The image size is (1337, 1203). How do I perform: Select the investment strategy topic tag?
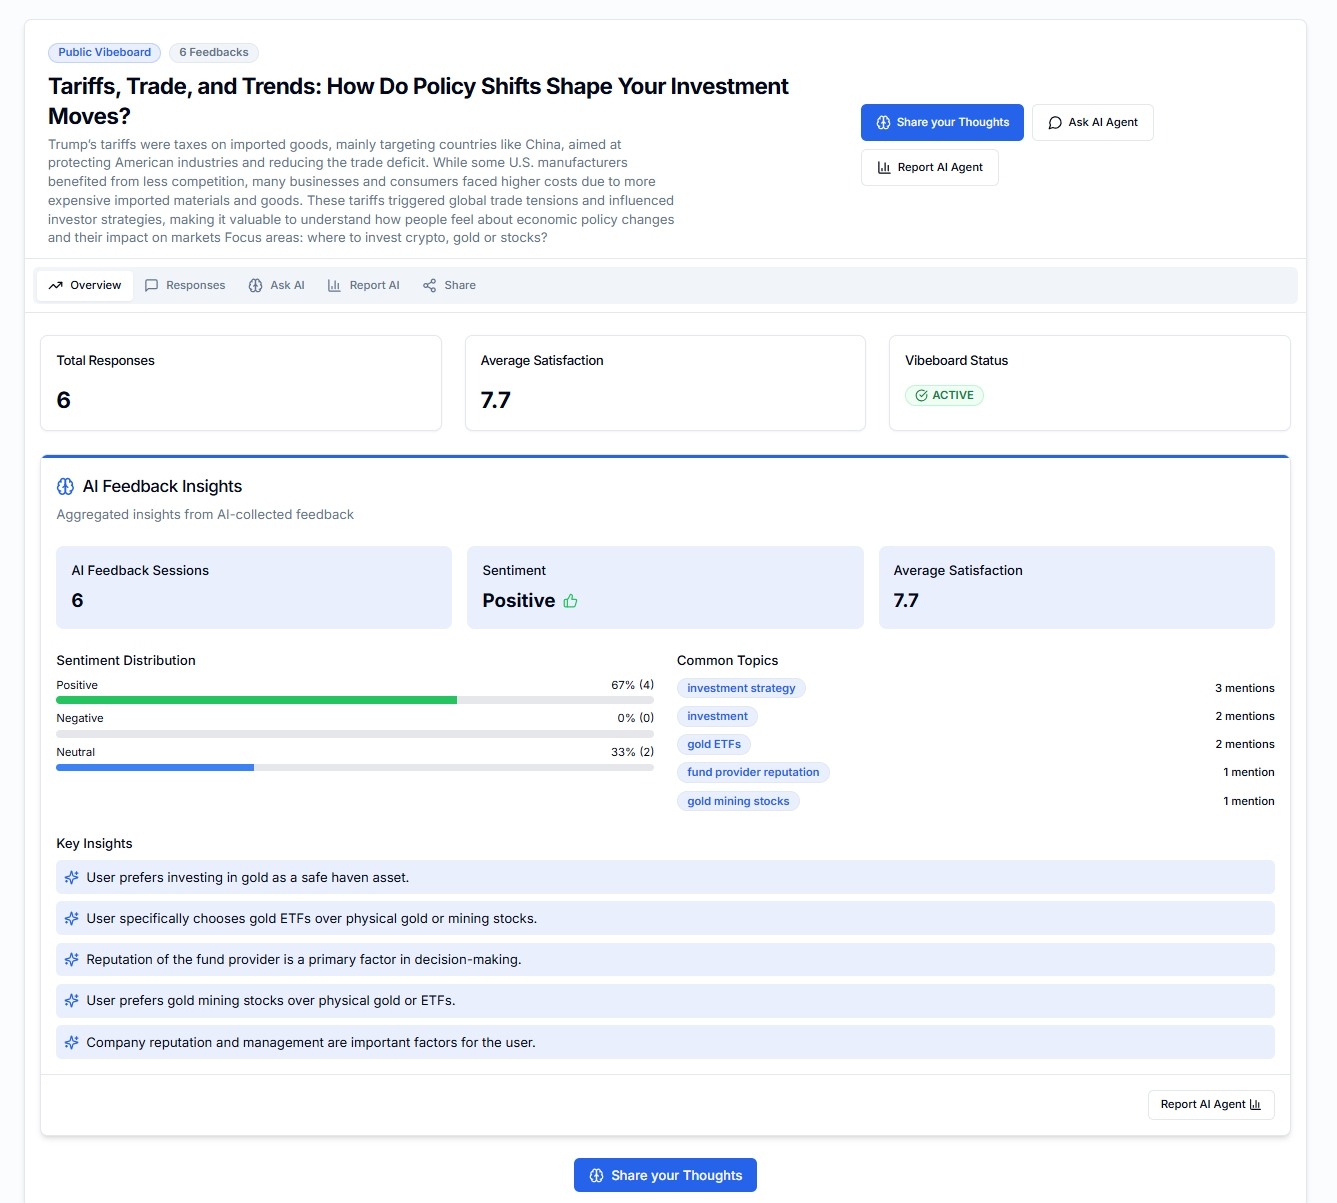click(741, 689)
